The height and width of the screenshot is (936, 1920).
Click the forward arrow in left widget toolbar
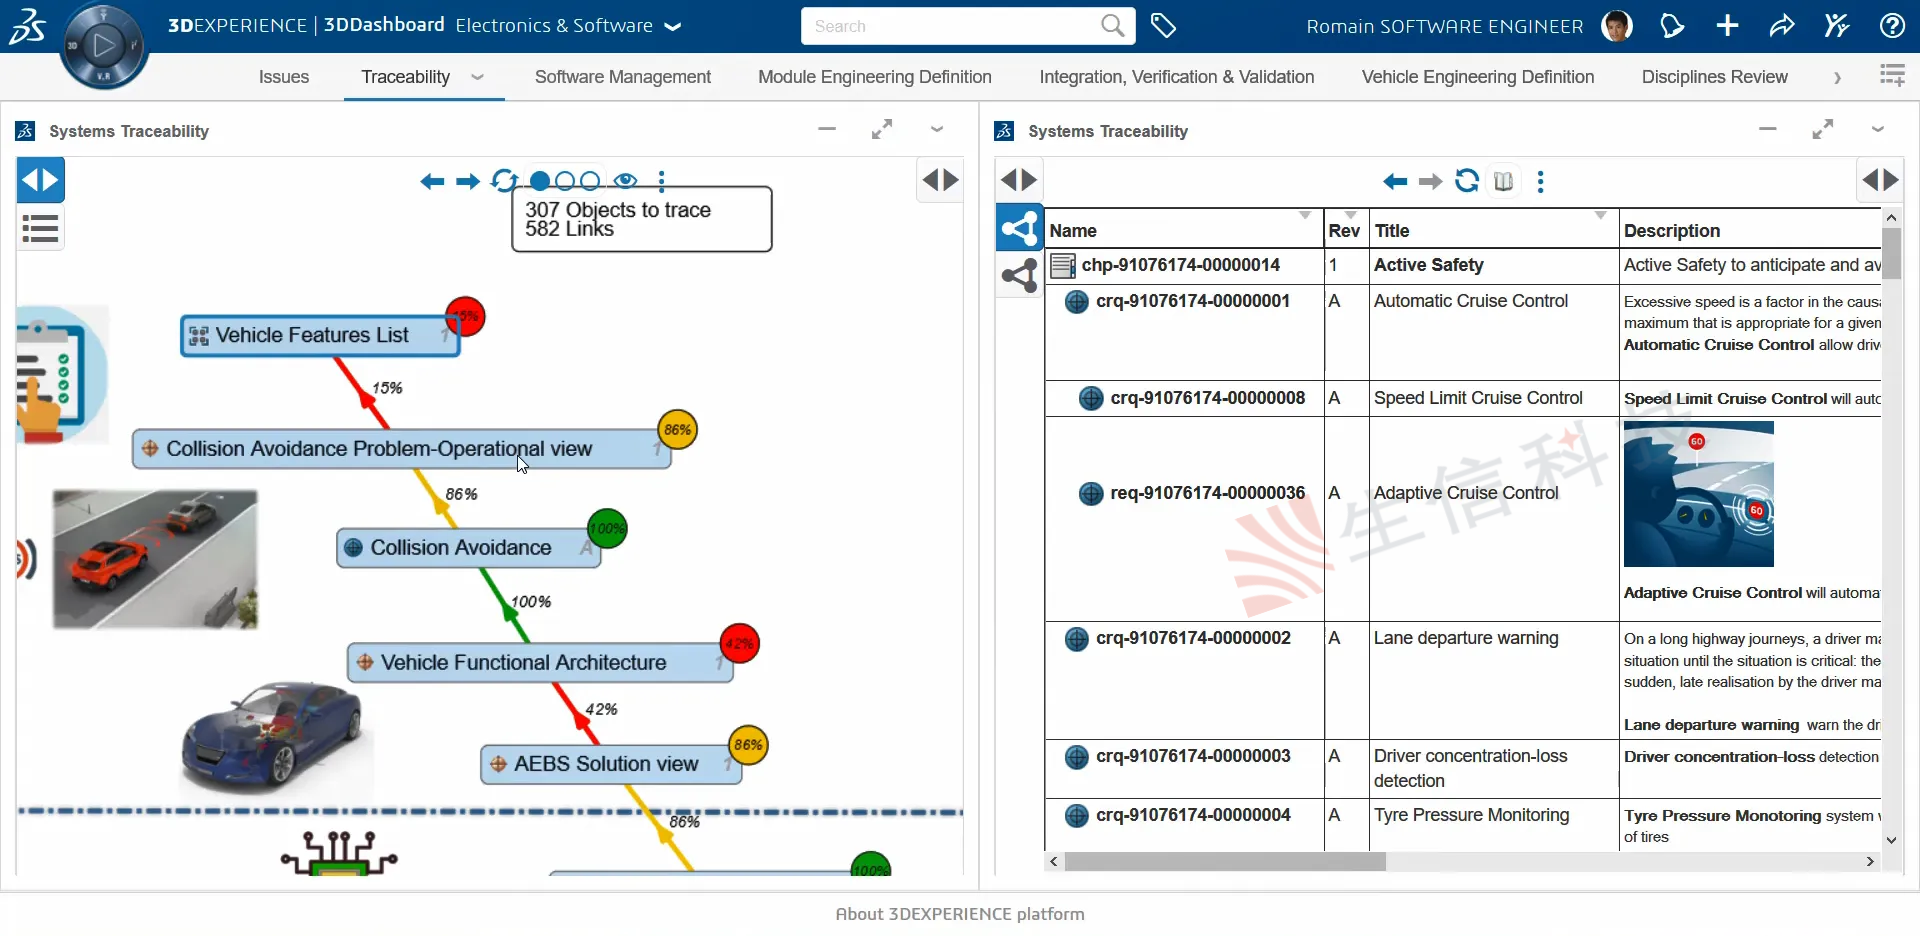pos(468,181)
